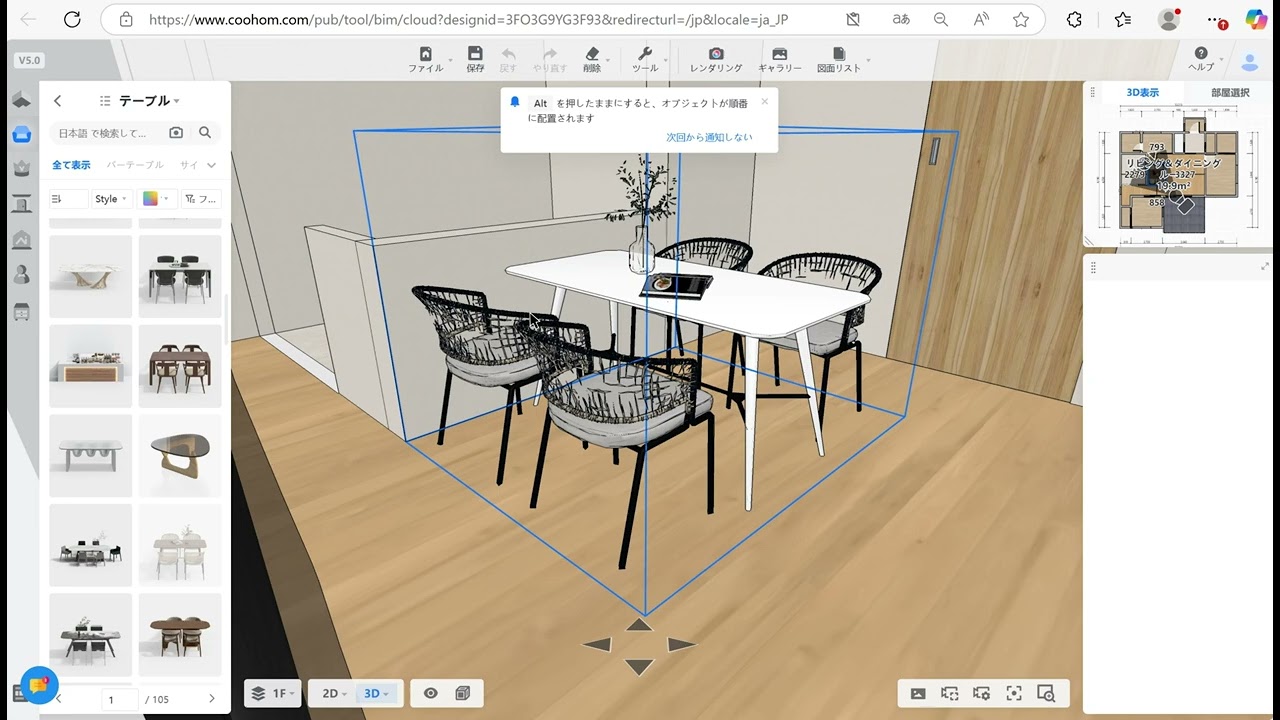
Task: Select the cabinet drawer icon in left sidebar
Action: click(21, 311)
